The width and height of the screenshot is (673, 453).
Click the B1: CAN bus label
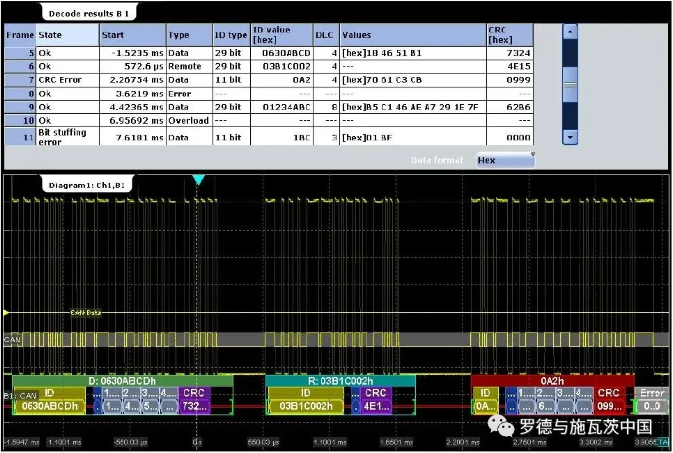[21, 395]
